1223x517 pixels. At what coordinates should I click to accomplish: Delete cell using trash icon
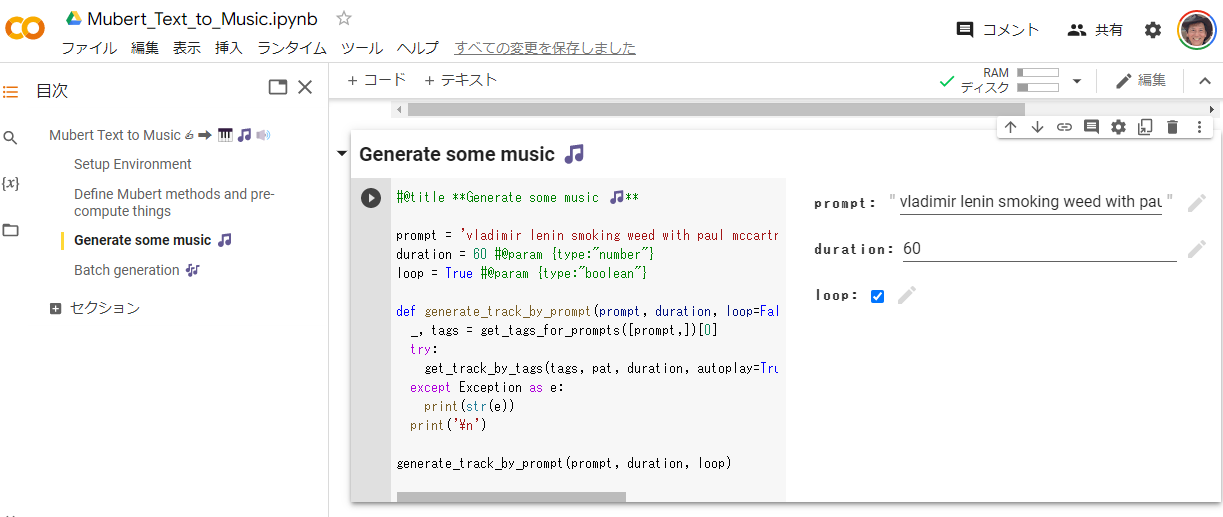pyautogui.click(x=1172, y=127)
